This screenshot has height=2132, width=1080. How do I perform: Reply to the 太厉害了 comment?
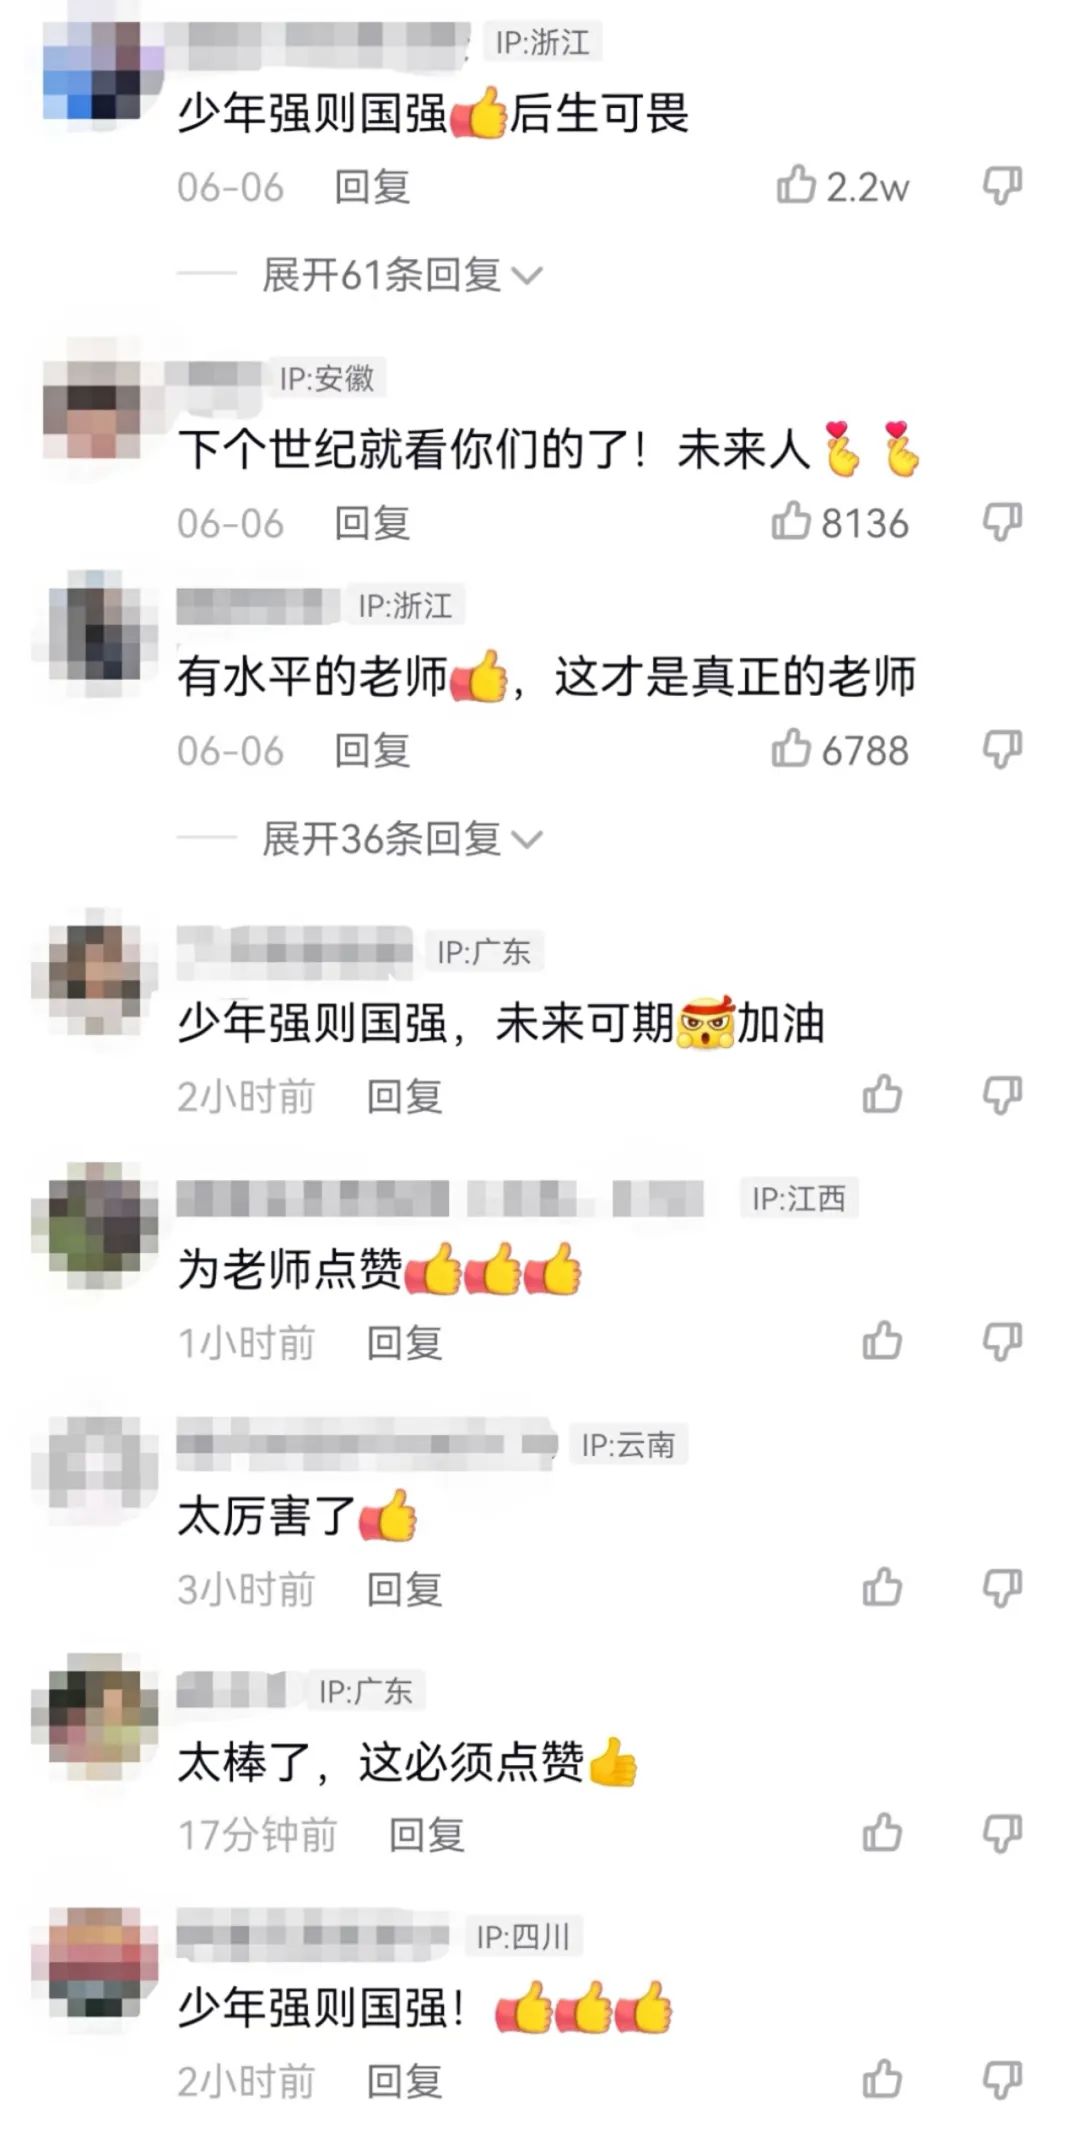(x=404, y=1589)
